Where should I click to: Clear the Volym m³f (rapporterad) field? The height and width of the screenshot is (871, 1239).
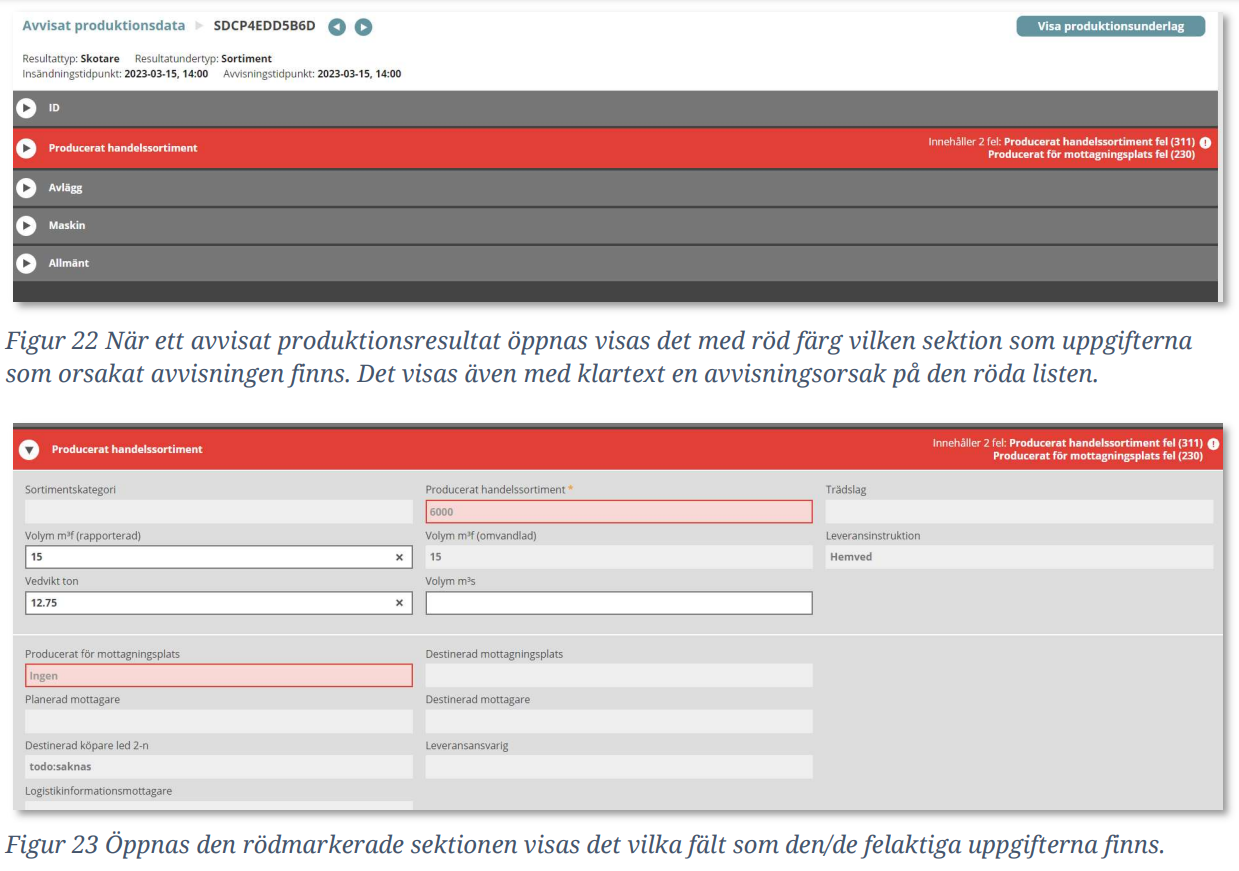pos(399,557)
